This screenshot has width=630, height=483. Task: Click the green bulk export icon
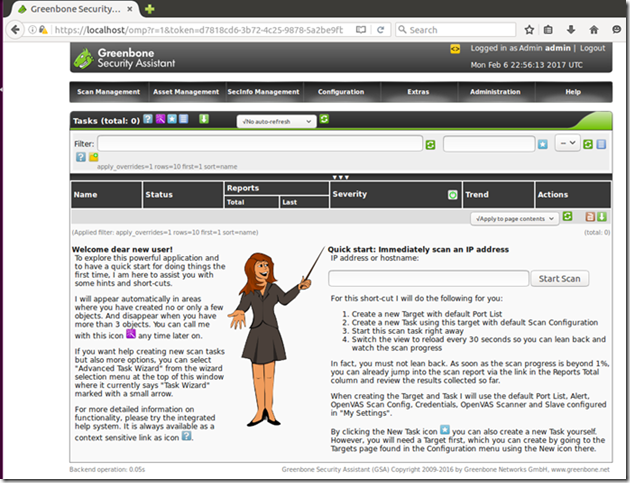point(601,217)
